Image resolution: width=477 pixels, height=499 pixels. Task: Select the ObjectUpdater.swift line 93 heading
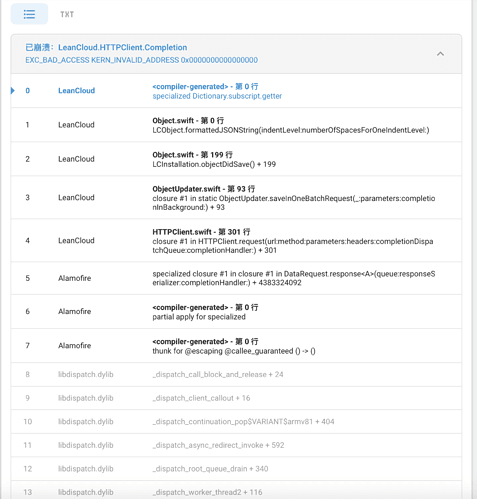pos(204,189)
